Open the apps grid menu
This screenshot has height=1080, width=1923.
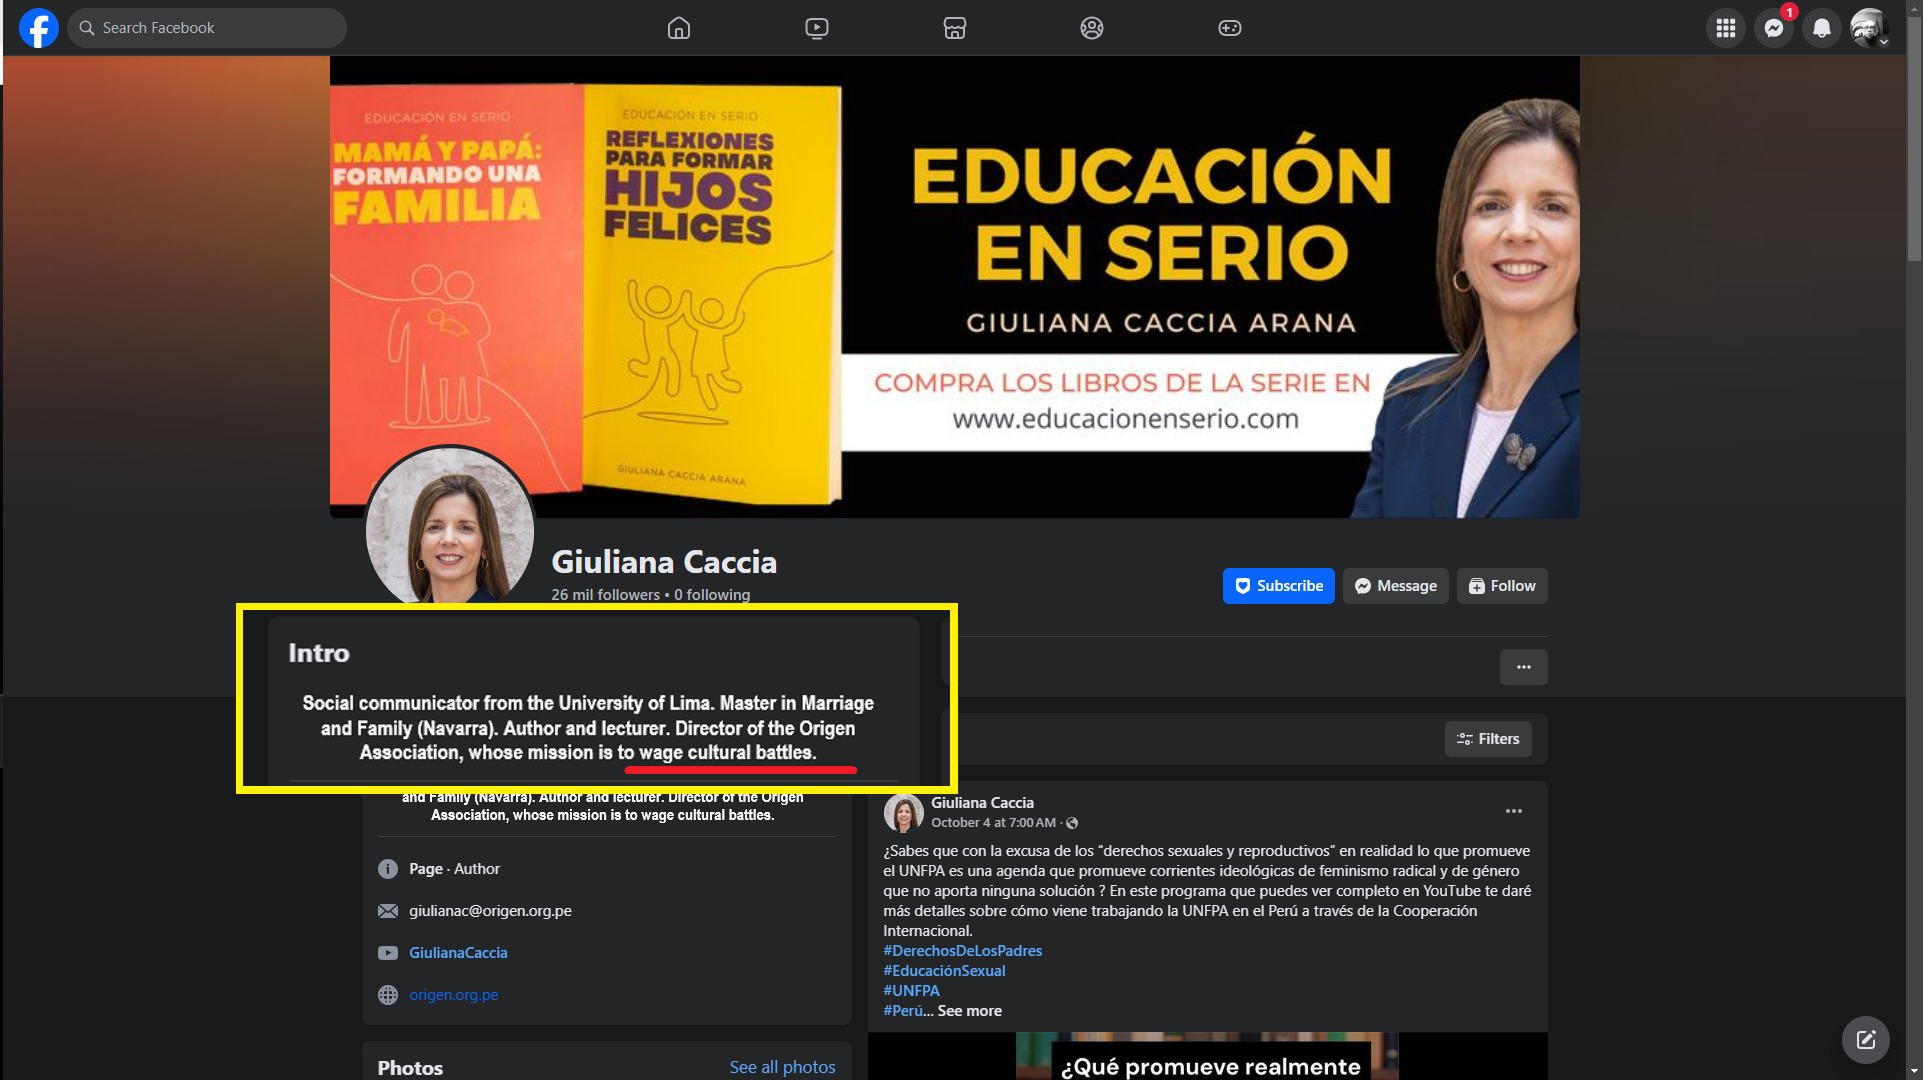tap(1726, 28)
